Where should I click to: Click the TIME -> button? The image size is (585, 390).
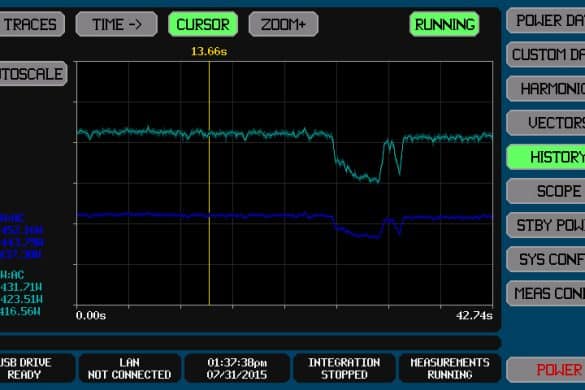(116, 25)
